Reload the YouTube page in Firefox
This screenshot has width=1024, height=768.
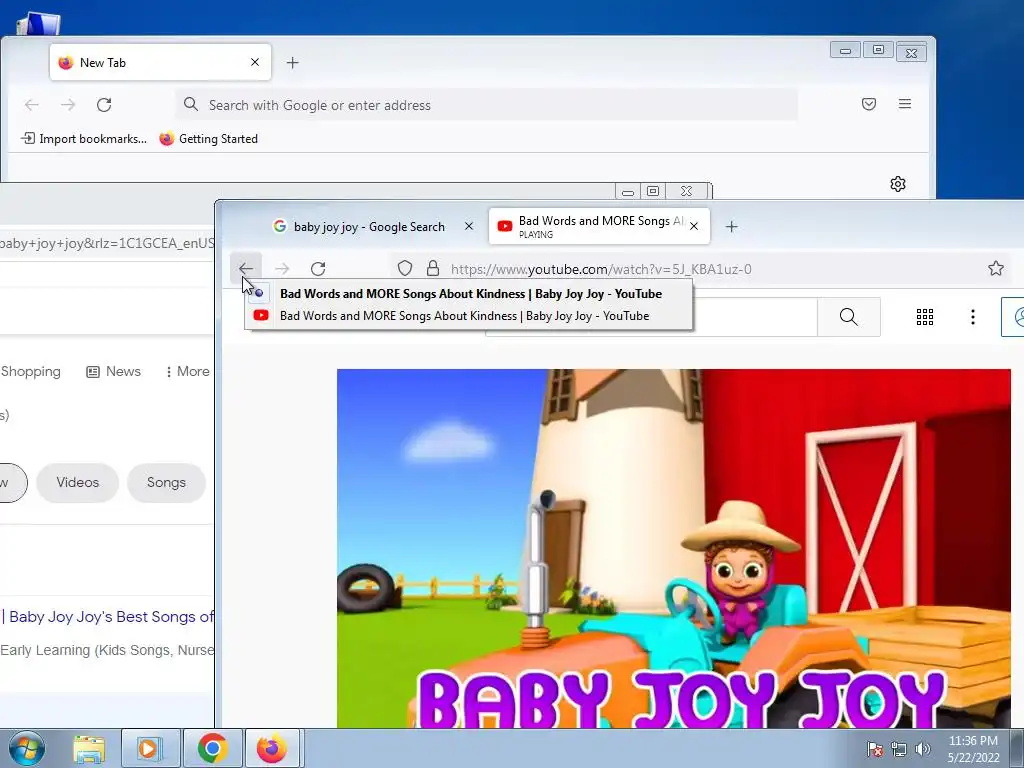point(318,268)
